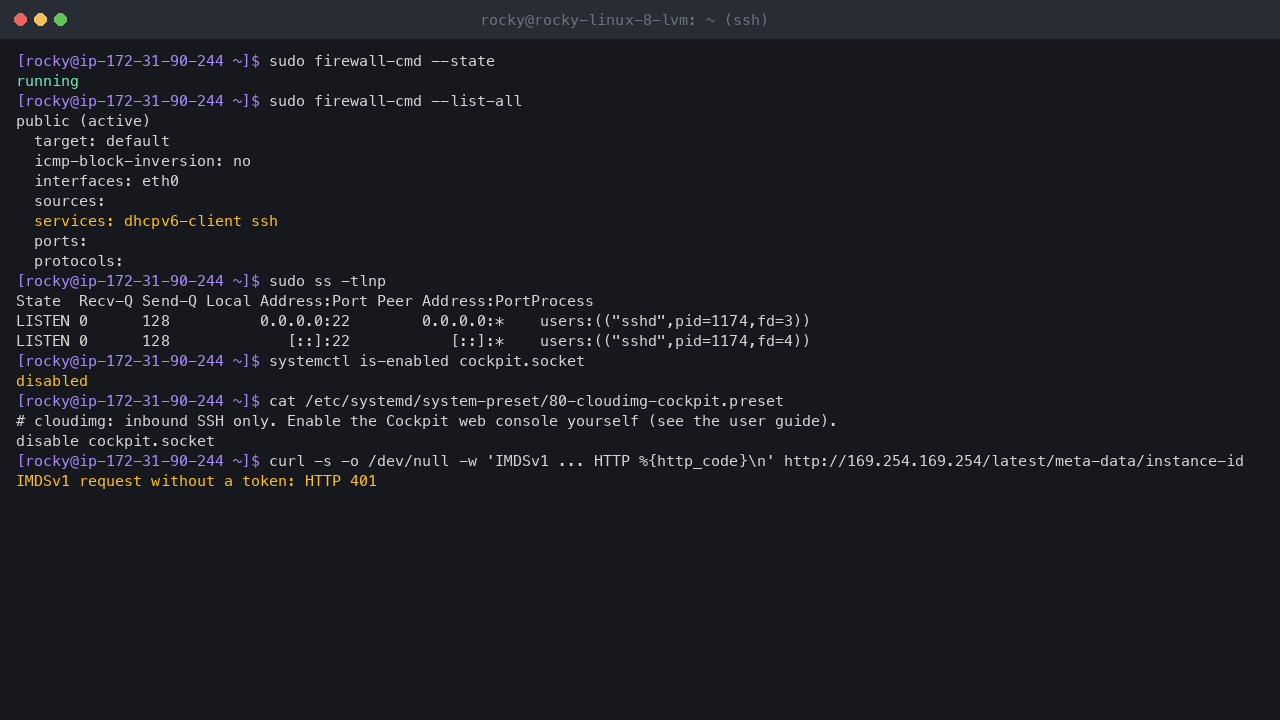1280x720 pixels.
Task: Click the command "systemctl is-enabled cockpit.socket"
Action: [427, 361]
